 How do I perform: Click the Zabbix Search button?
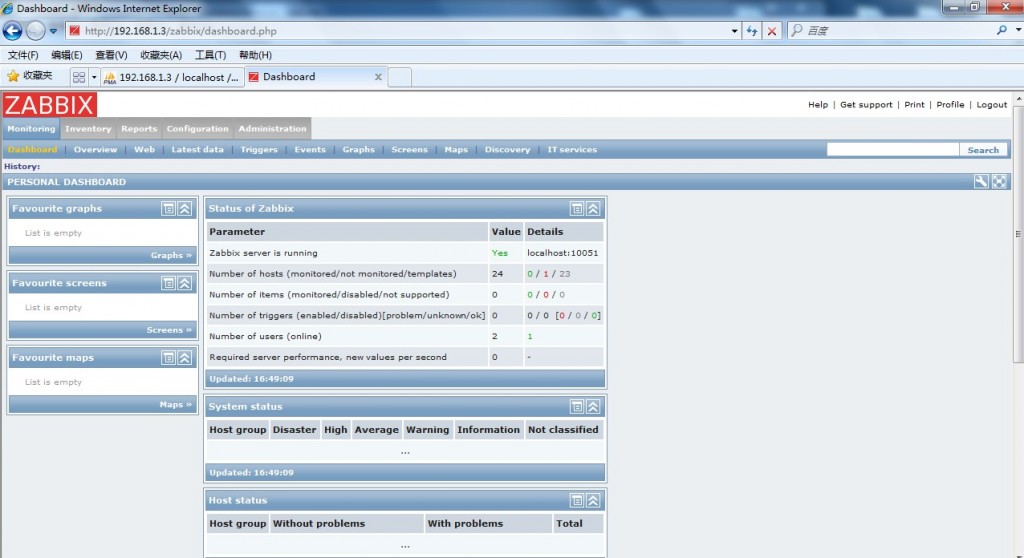(x=983, y=150)
